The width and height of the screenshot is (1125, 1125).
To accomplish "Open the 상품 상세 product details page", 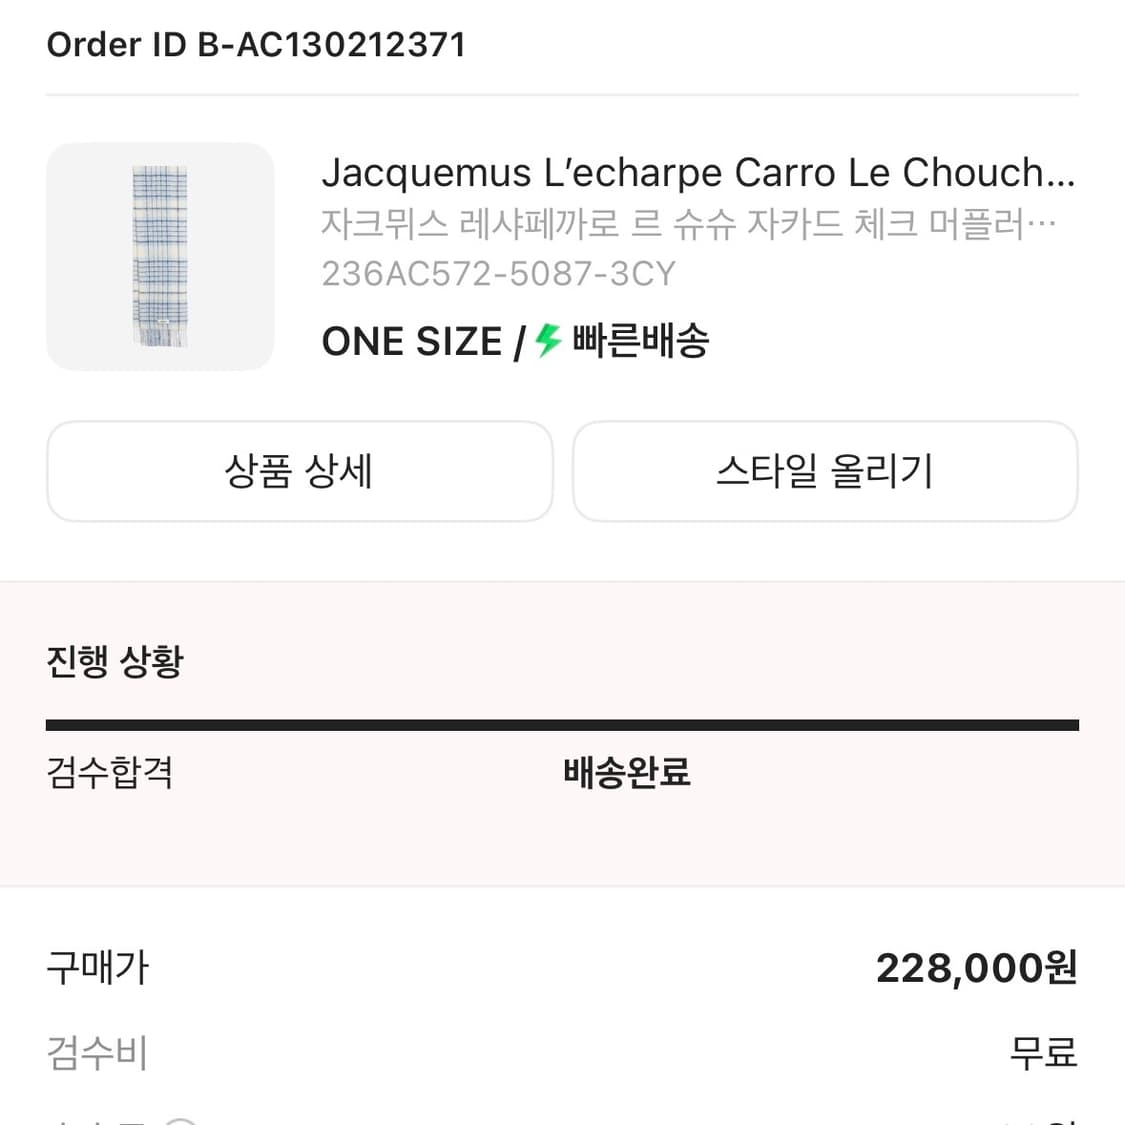I will pyautogui.click(x=299, y=471).
